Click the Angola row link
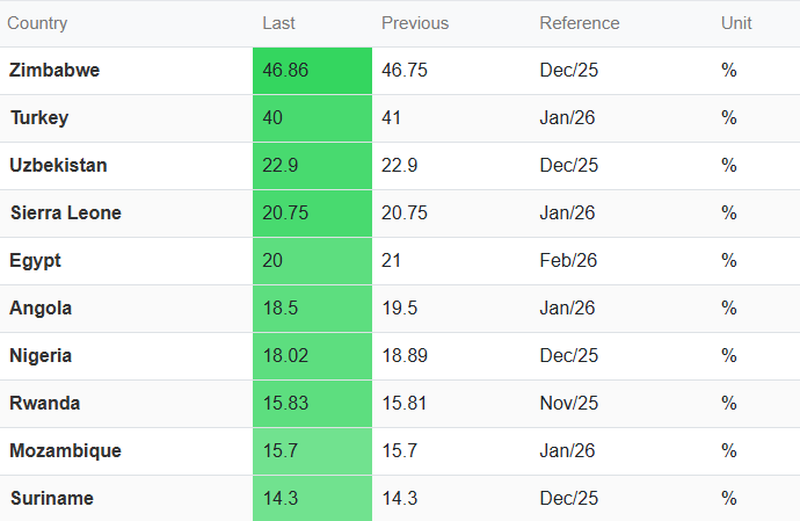Screen dimensions: 800x521 (x=41, y=308)
